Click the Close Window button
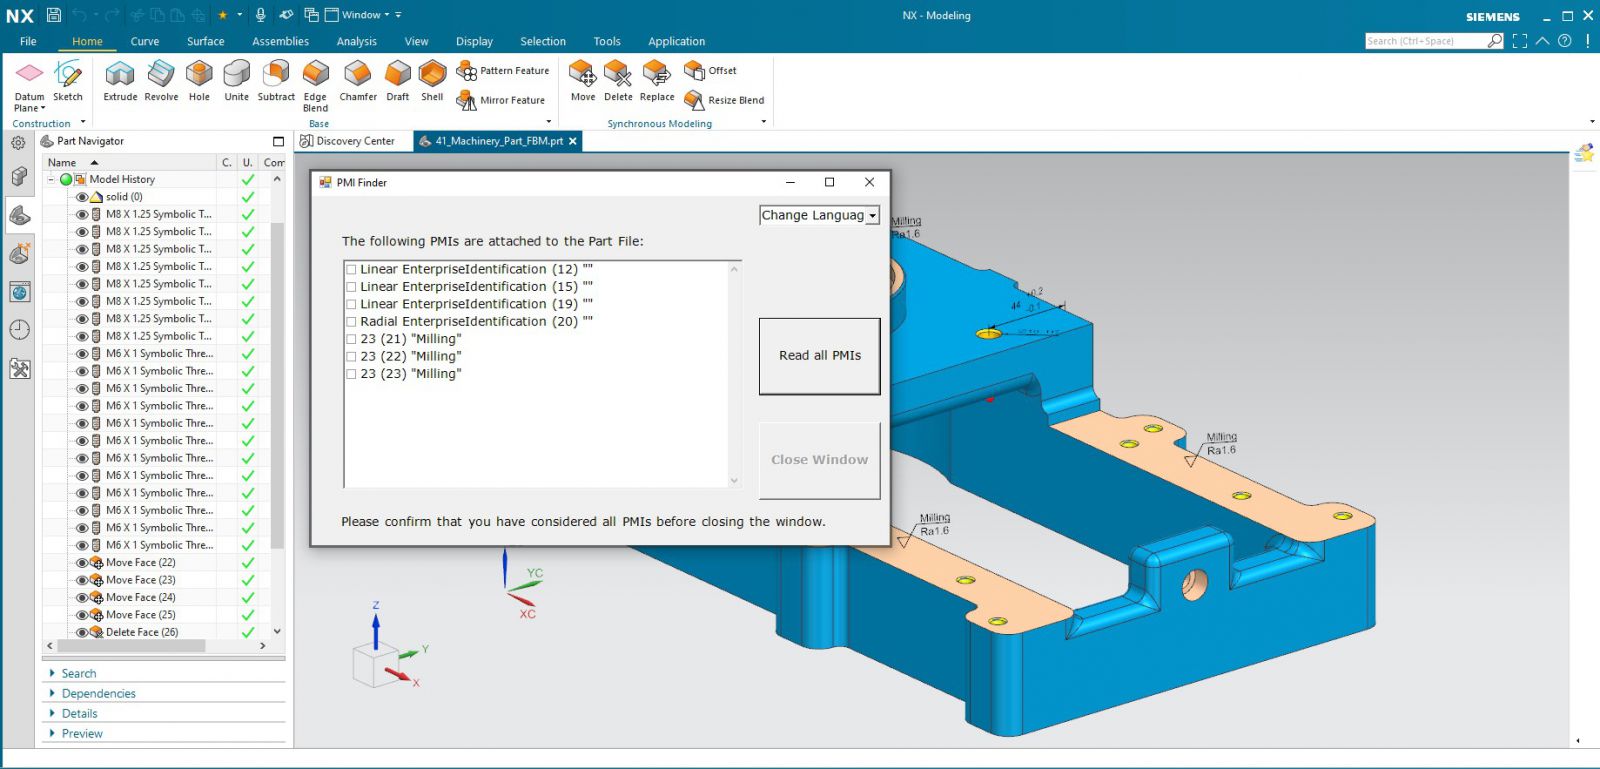This screenshot has height=769, width=1600. (820, 460)
